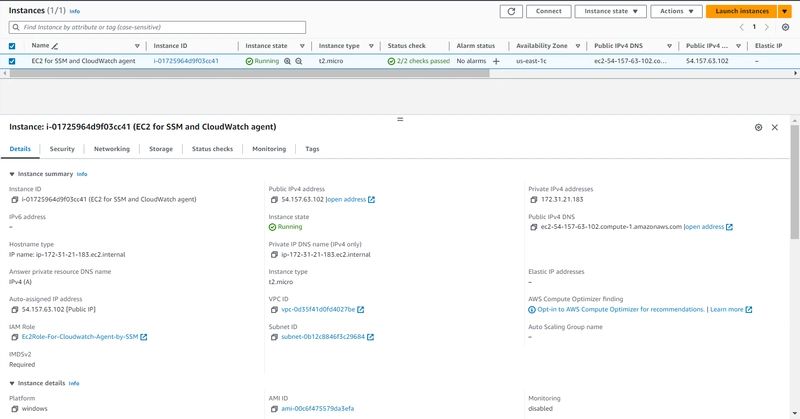Toggle select-all instances checkbox
Screen dimensions: 800x419
[12, 46]
